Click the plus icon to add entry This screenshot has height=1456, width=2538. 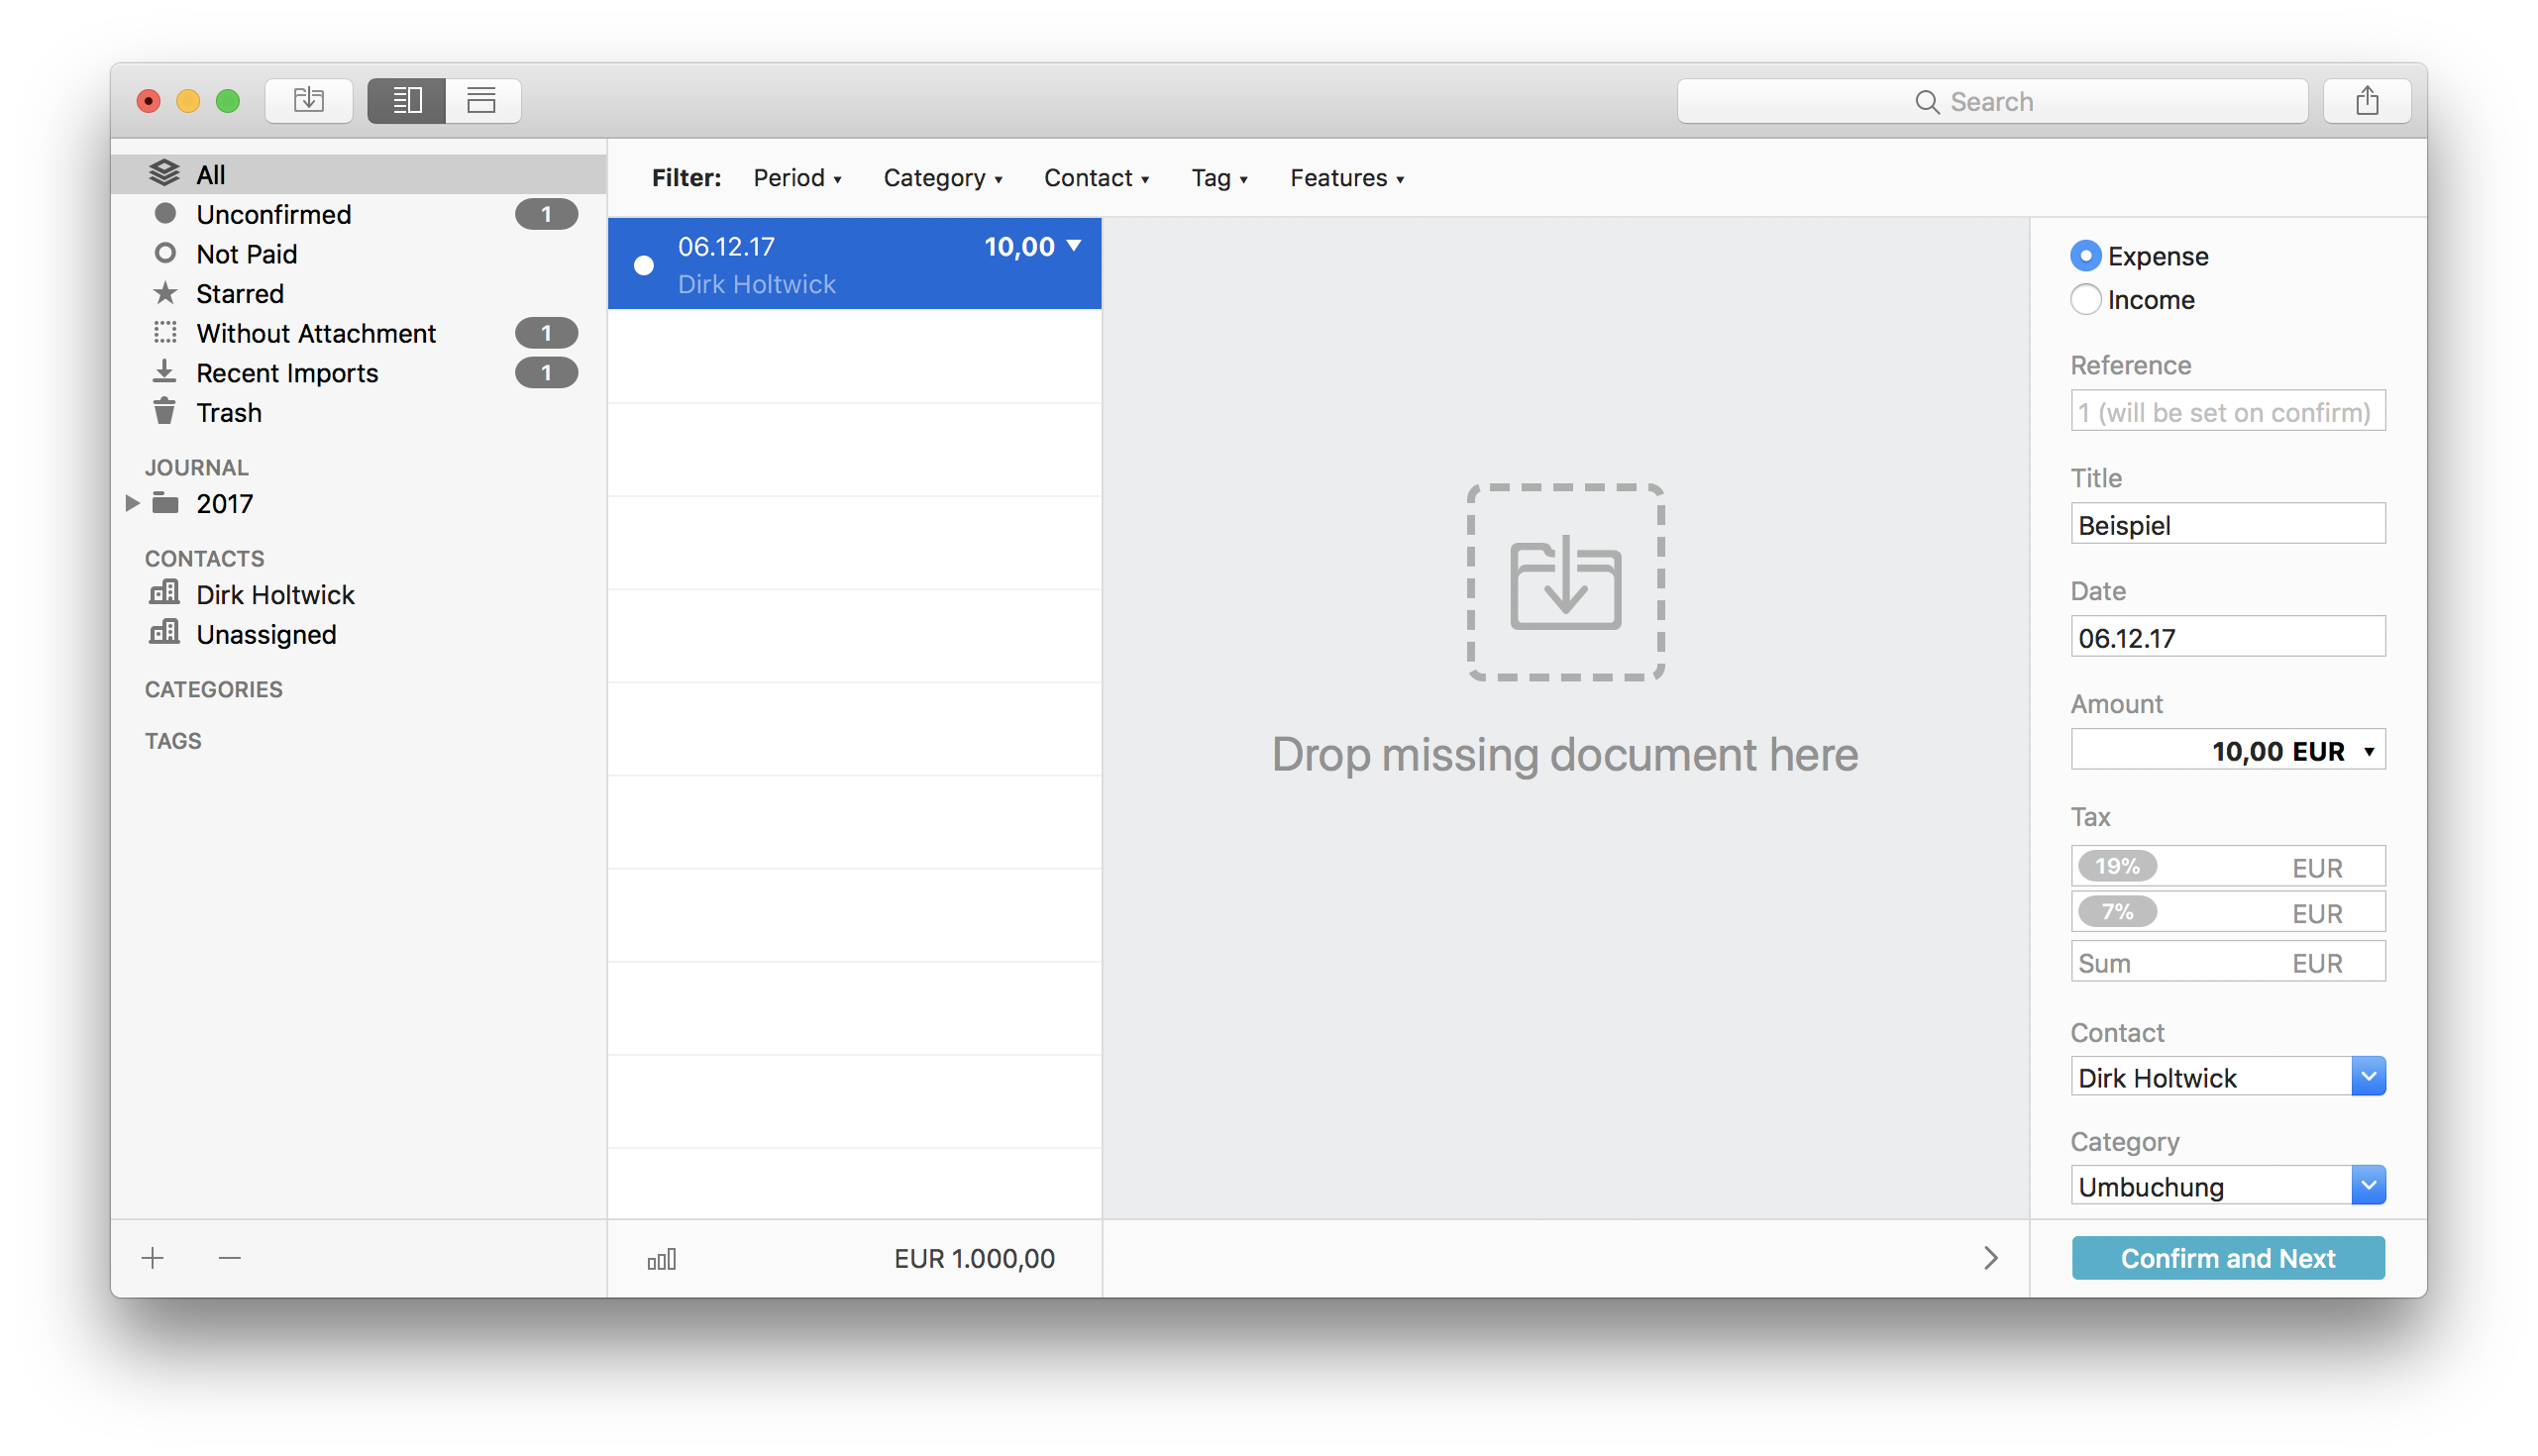pyautogui.click(x=153, y=1258)
